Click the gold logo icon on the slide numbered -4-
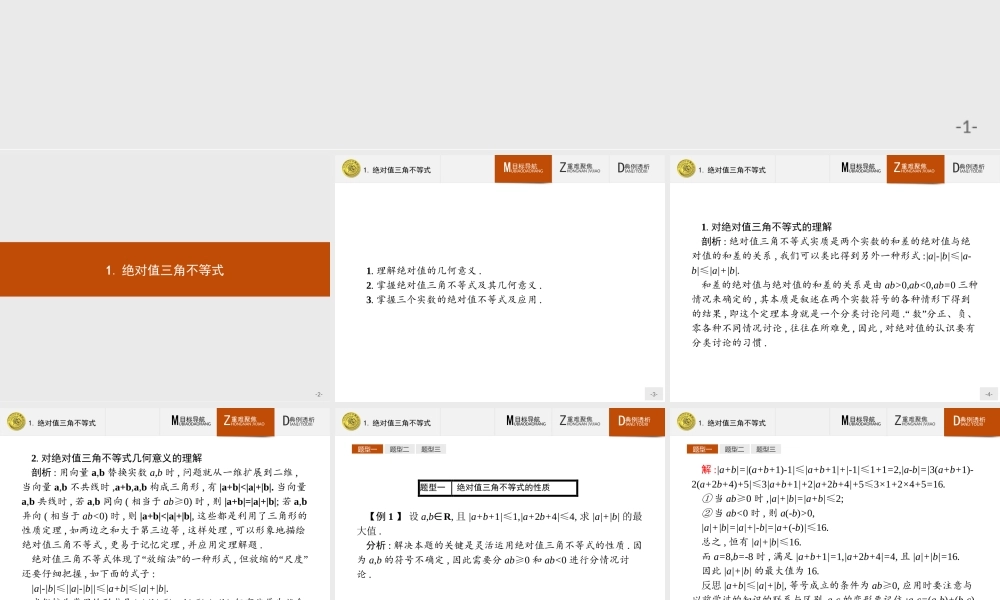 pyautogui.click(x=686, y=169)
